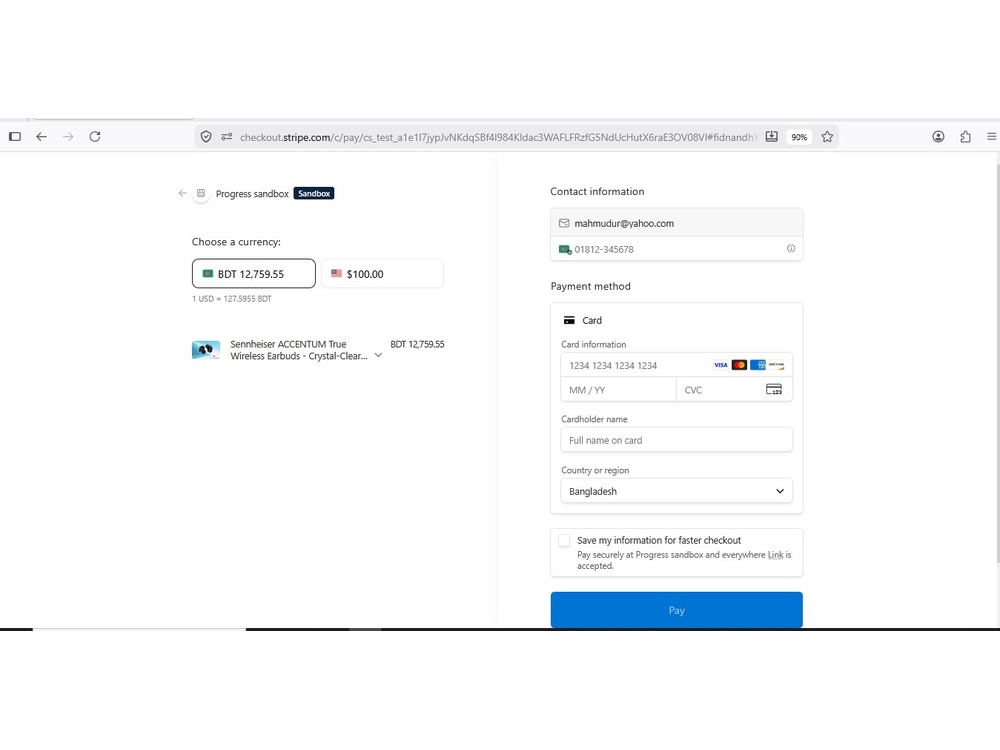The height and width of the screenshot is (750, 1000).
Task: Click the page vertical scrollbar
Action: [997, 364]
